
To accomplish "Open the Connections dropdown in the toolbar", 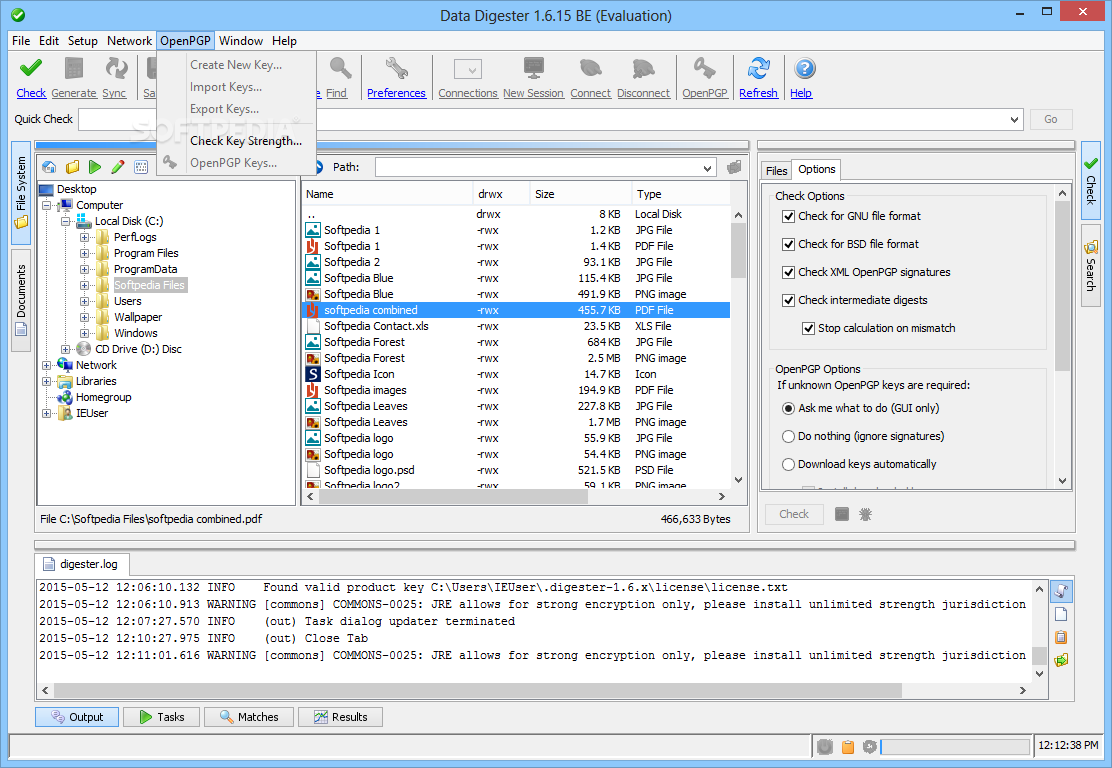I will (468, 69).
